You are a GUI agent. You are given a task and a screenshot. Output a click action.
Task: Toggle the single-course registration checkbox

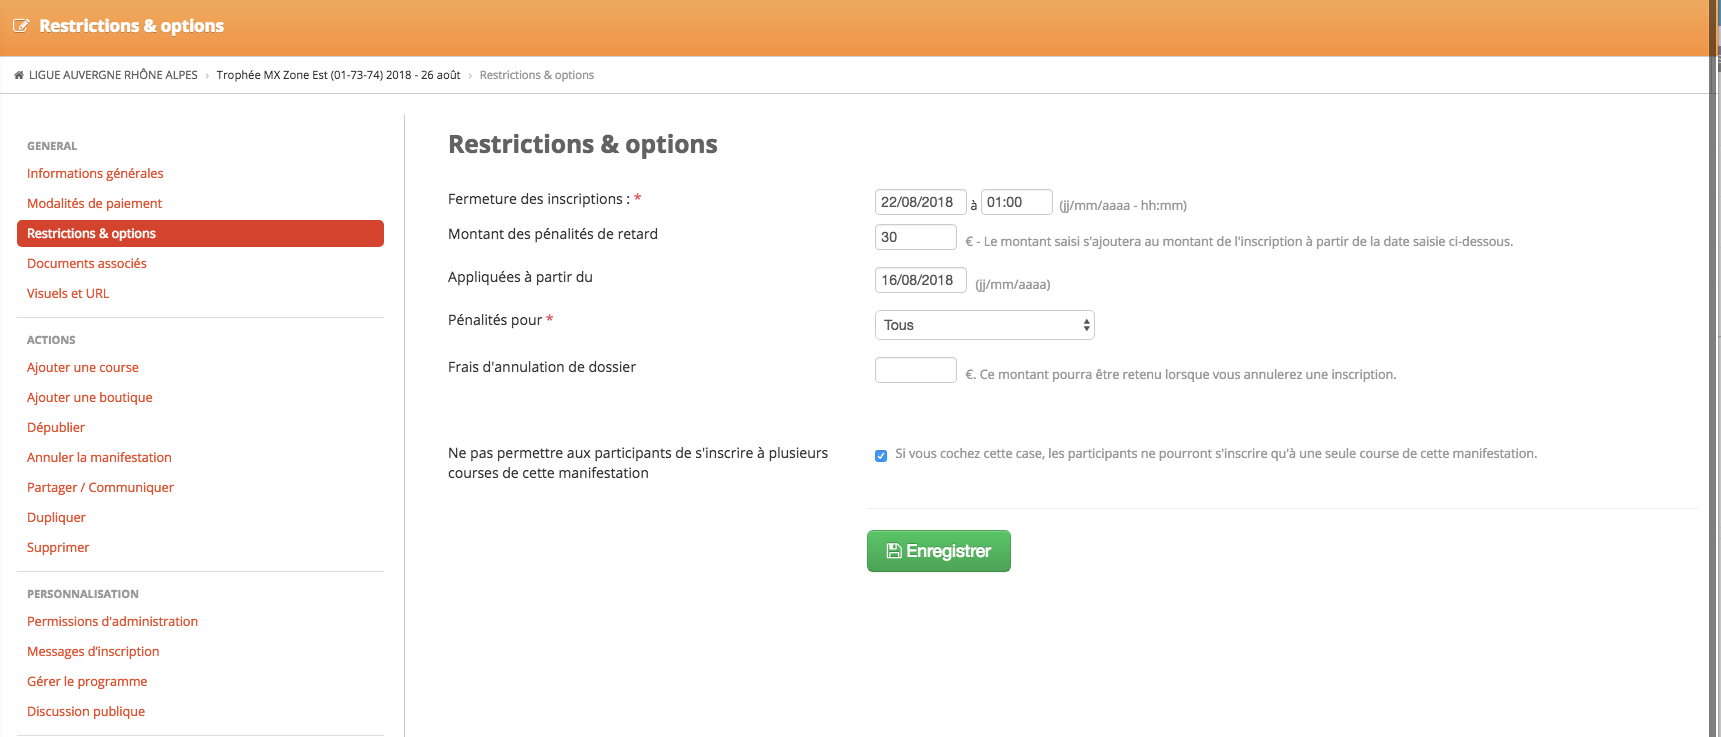(x=881, y=456)
